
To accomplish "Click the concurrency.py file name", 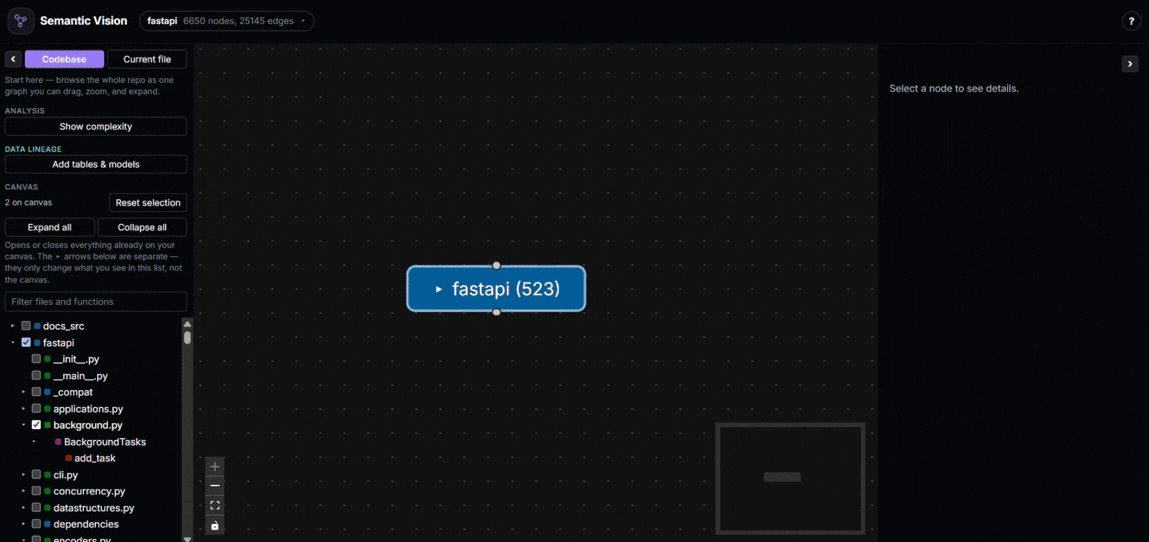I will click(x=89, y=491).
